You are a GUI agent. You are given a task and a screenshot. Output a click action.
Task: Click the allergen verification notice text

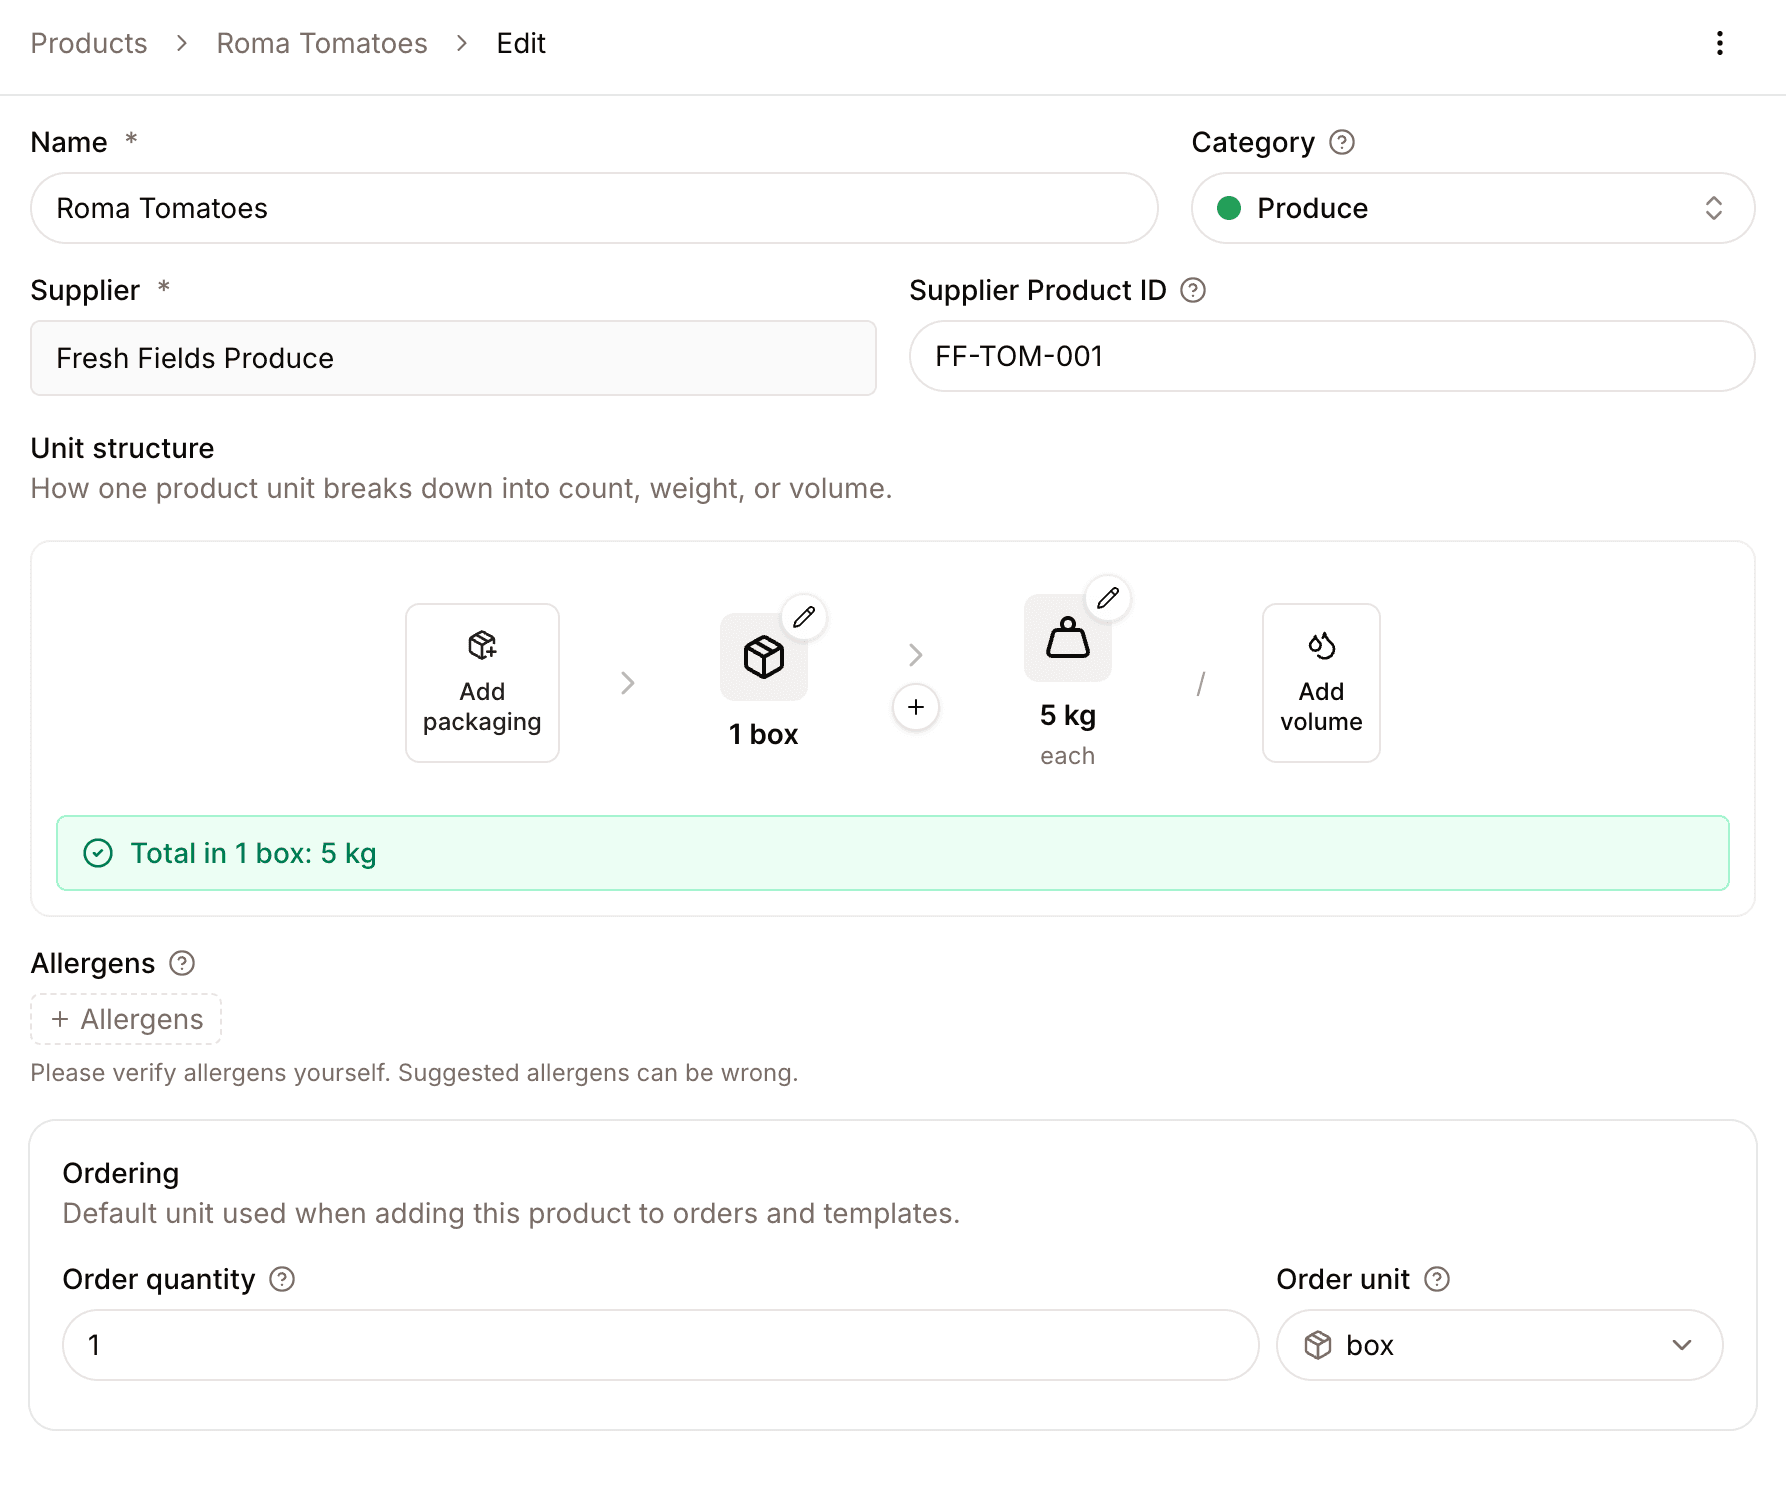tap(414, 1073)
